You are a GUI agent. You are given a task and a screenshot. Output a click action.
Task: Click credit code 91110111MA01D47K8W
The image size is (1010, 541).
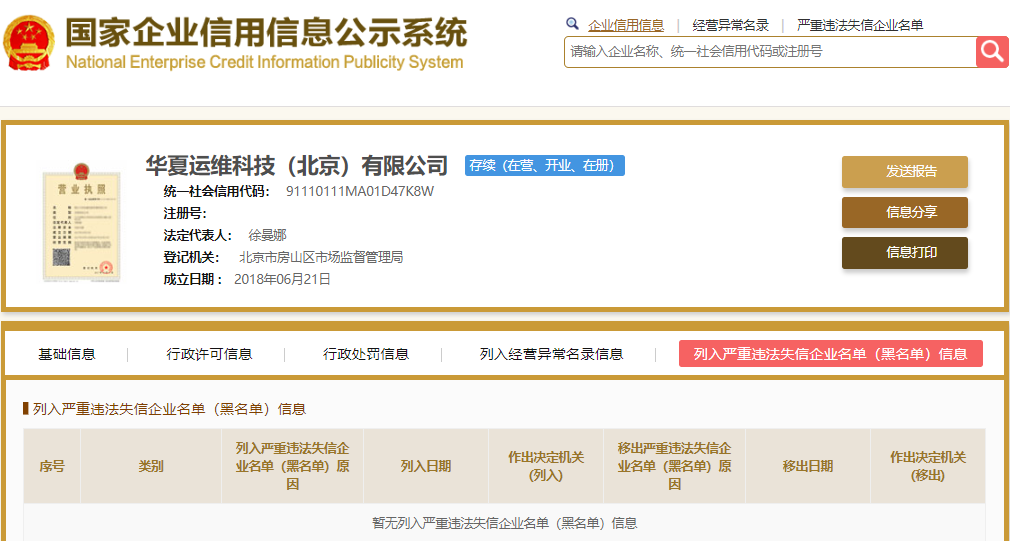pyautogui.click(x=361, y=191)
